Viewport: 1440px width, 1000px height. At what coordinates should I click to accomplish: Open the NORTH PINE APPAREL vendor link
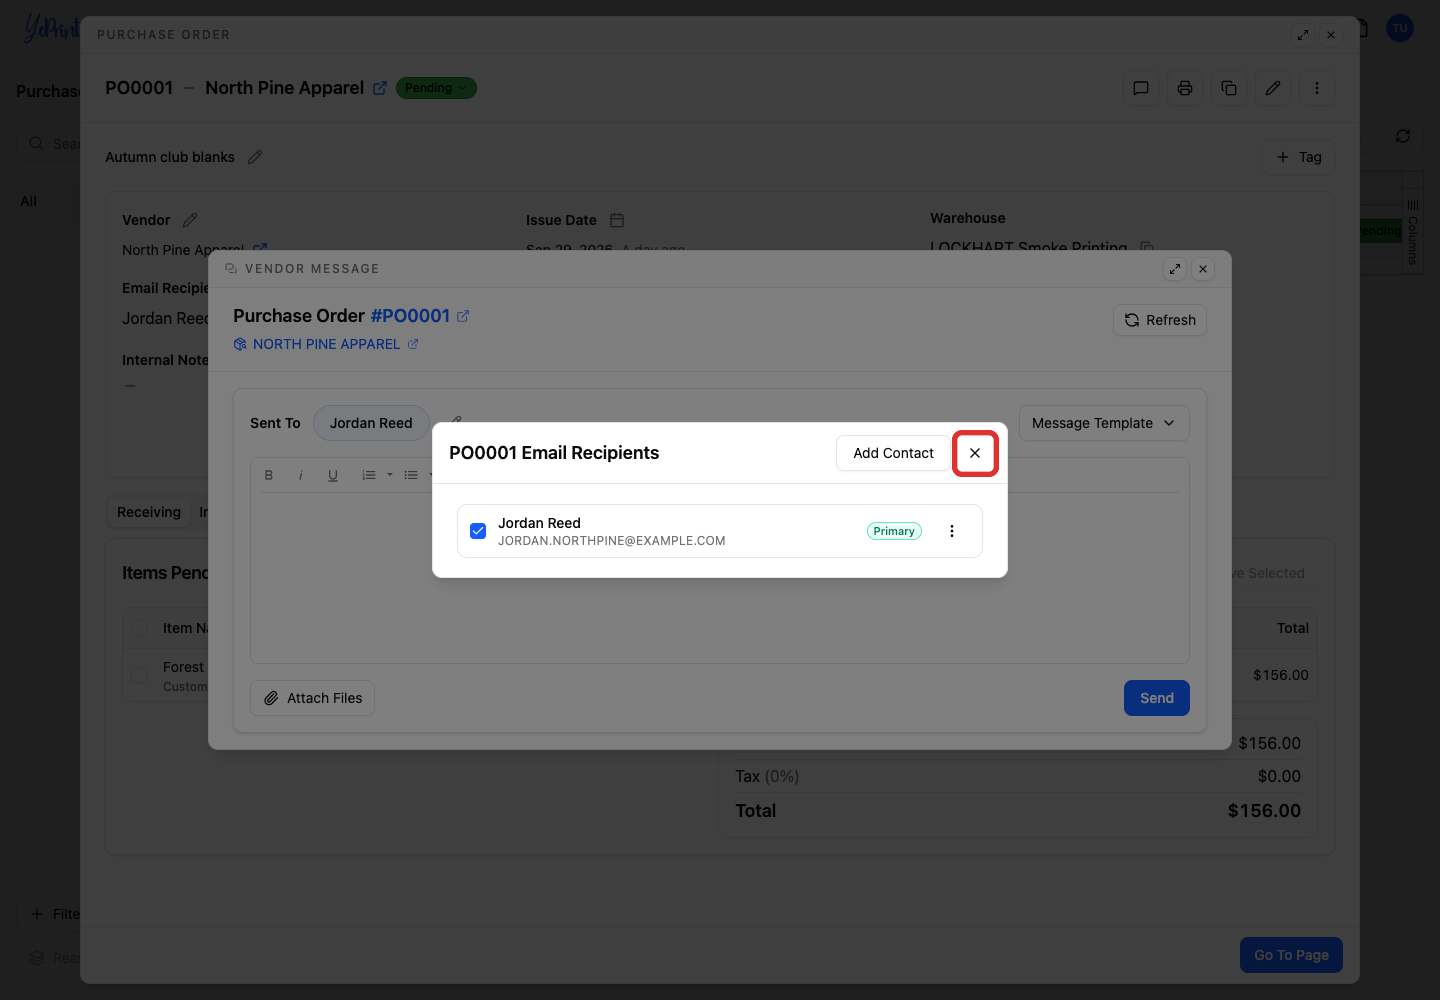pos(326,344)
